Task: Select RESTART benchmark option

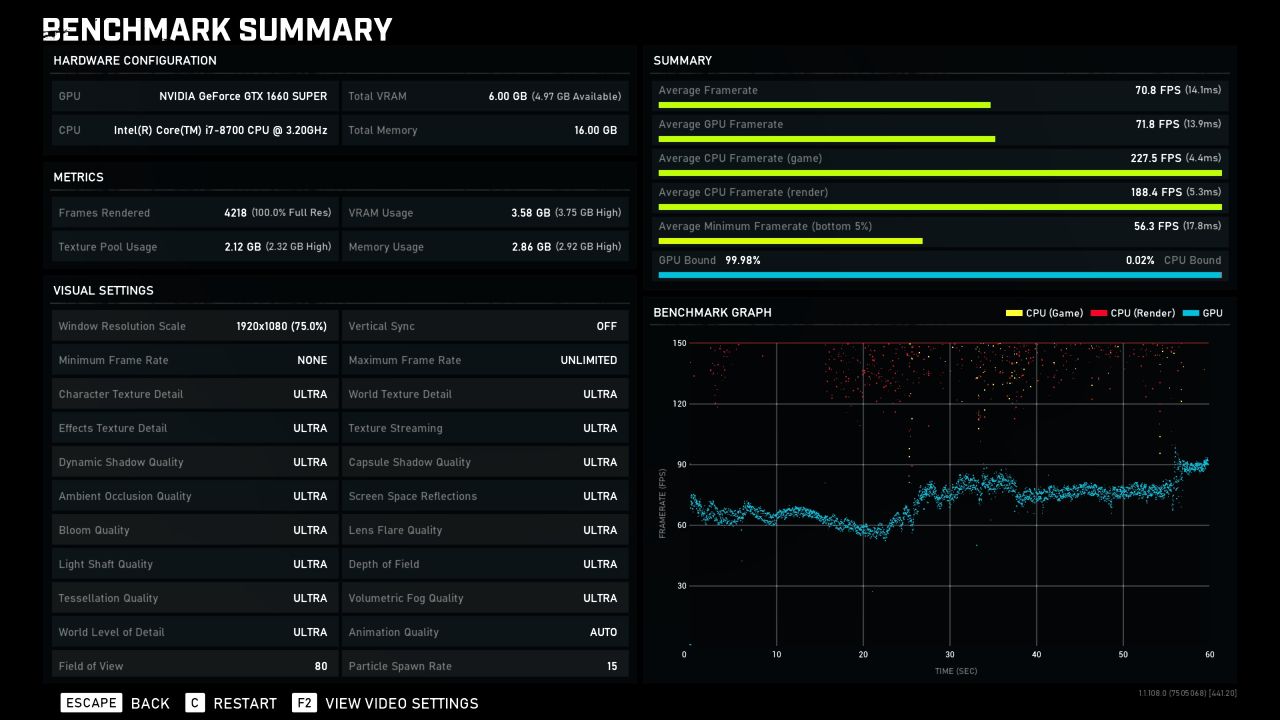Action: [x=245, y=703]
